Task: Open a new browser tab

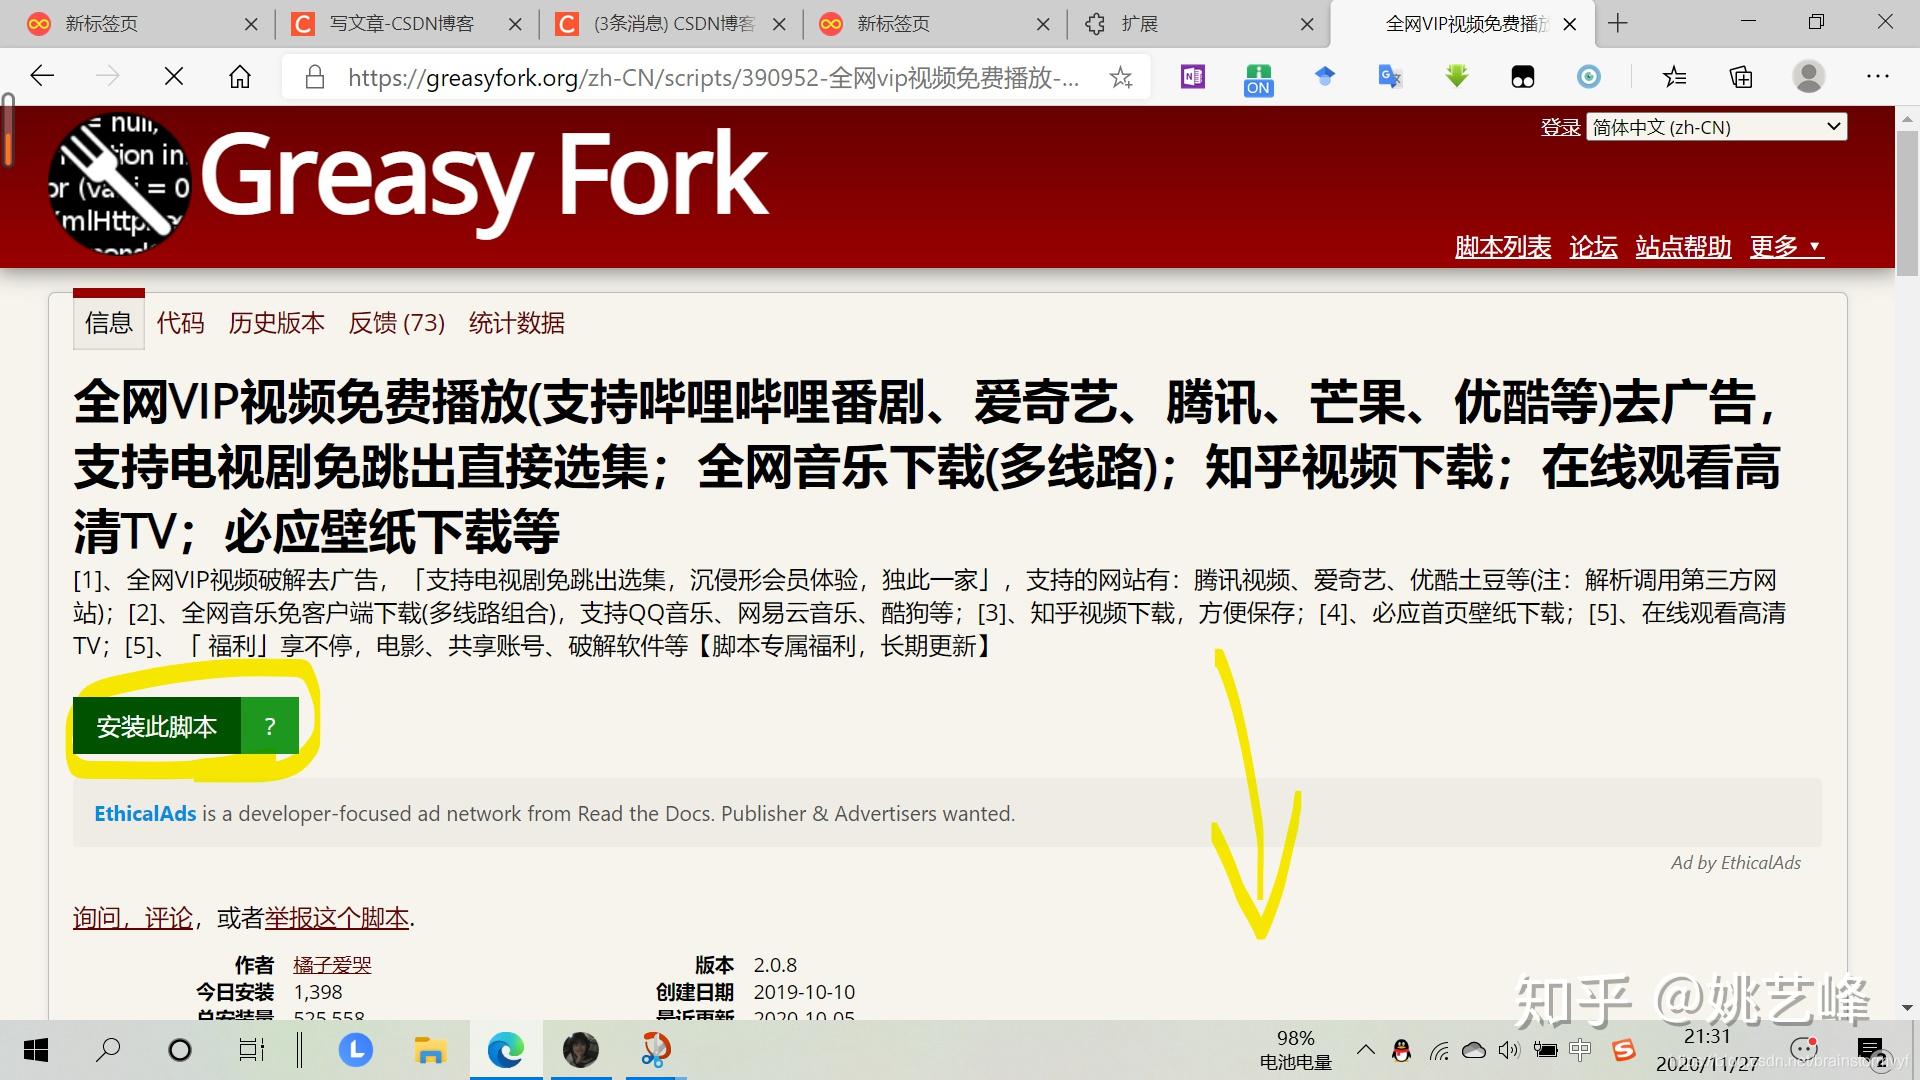Action: click(x=1618, y=23)
